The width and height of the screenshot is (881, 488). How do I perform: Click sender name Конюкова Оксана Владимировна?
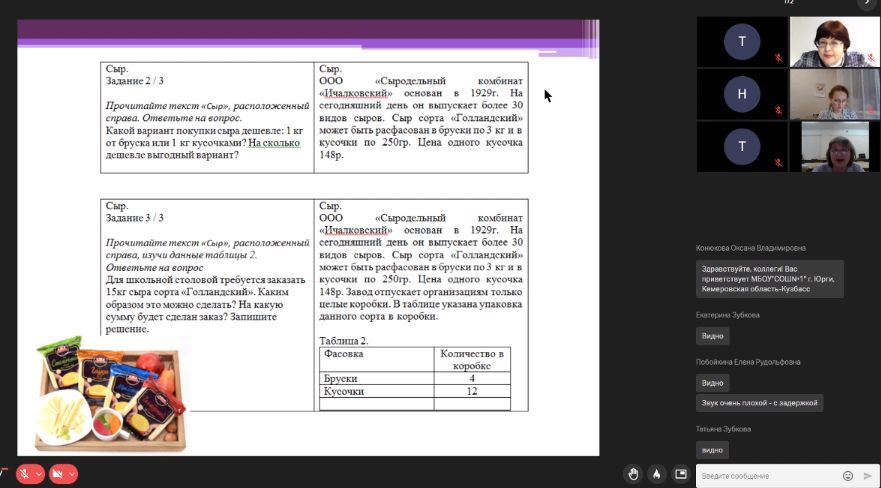tap(750, 248)
